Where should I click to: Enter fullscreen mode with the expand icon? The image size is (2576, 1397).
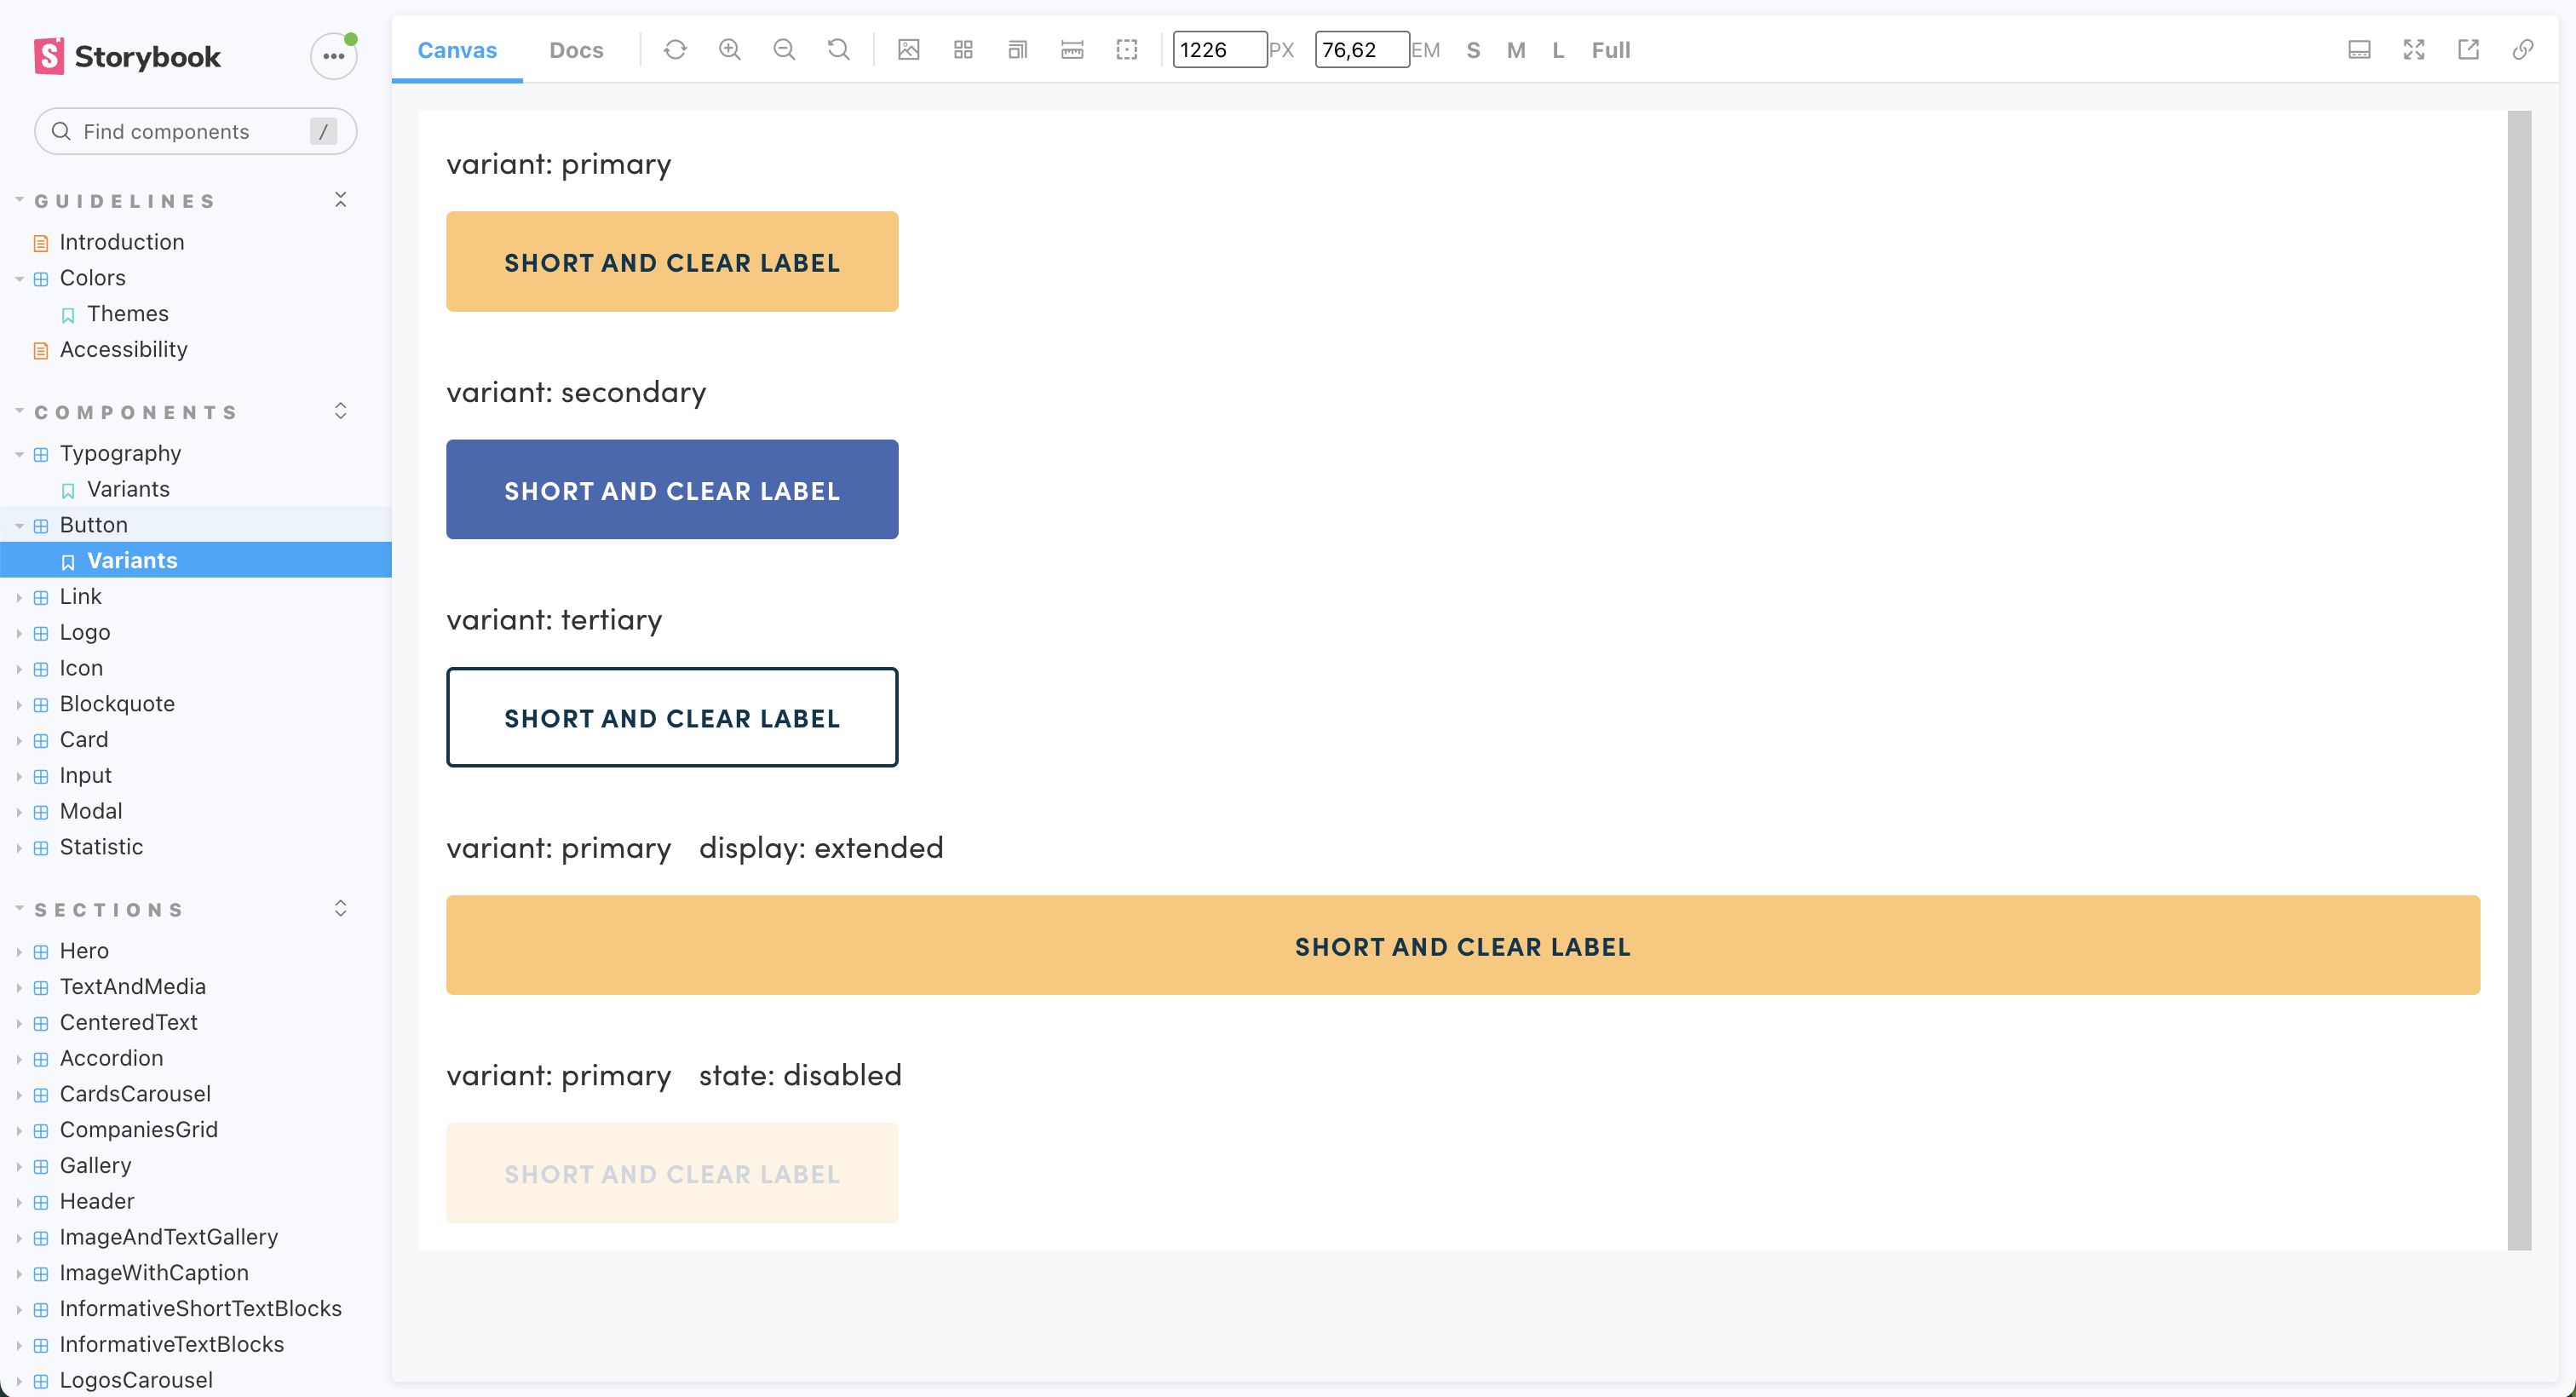[2414, 50]
